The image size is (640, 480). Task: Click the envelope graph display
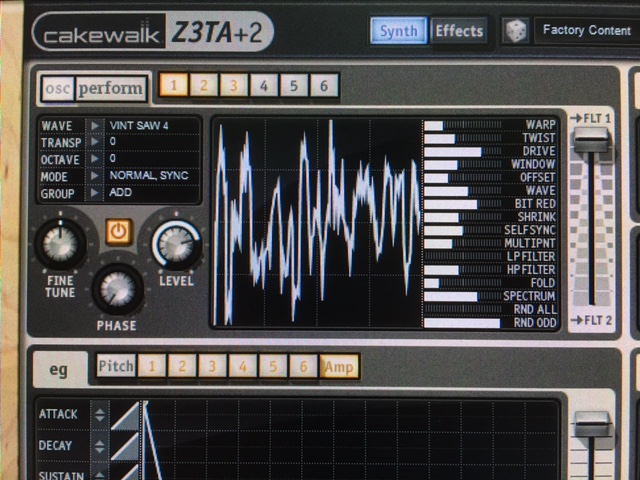[x=351, y=440]
